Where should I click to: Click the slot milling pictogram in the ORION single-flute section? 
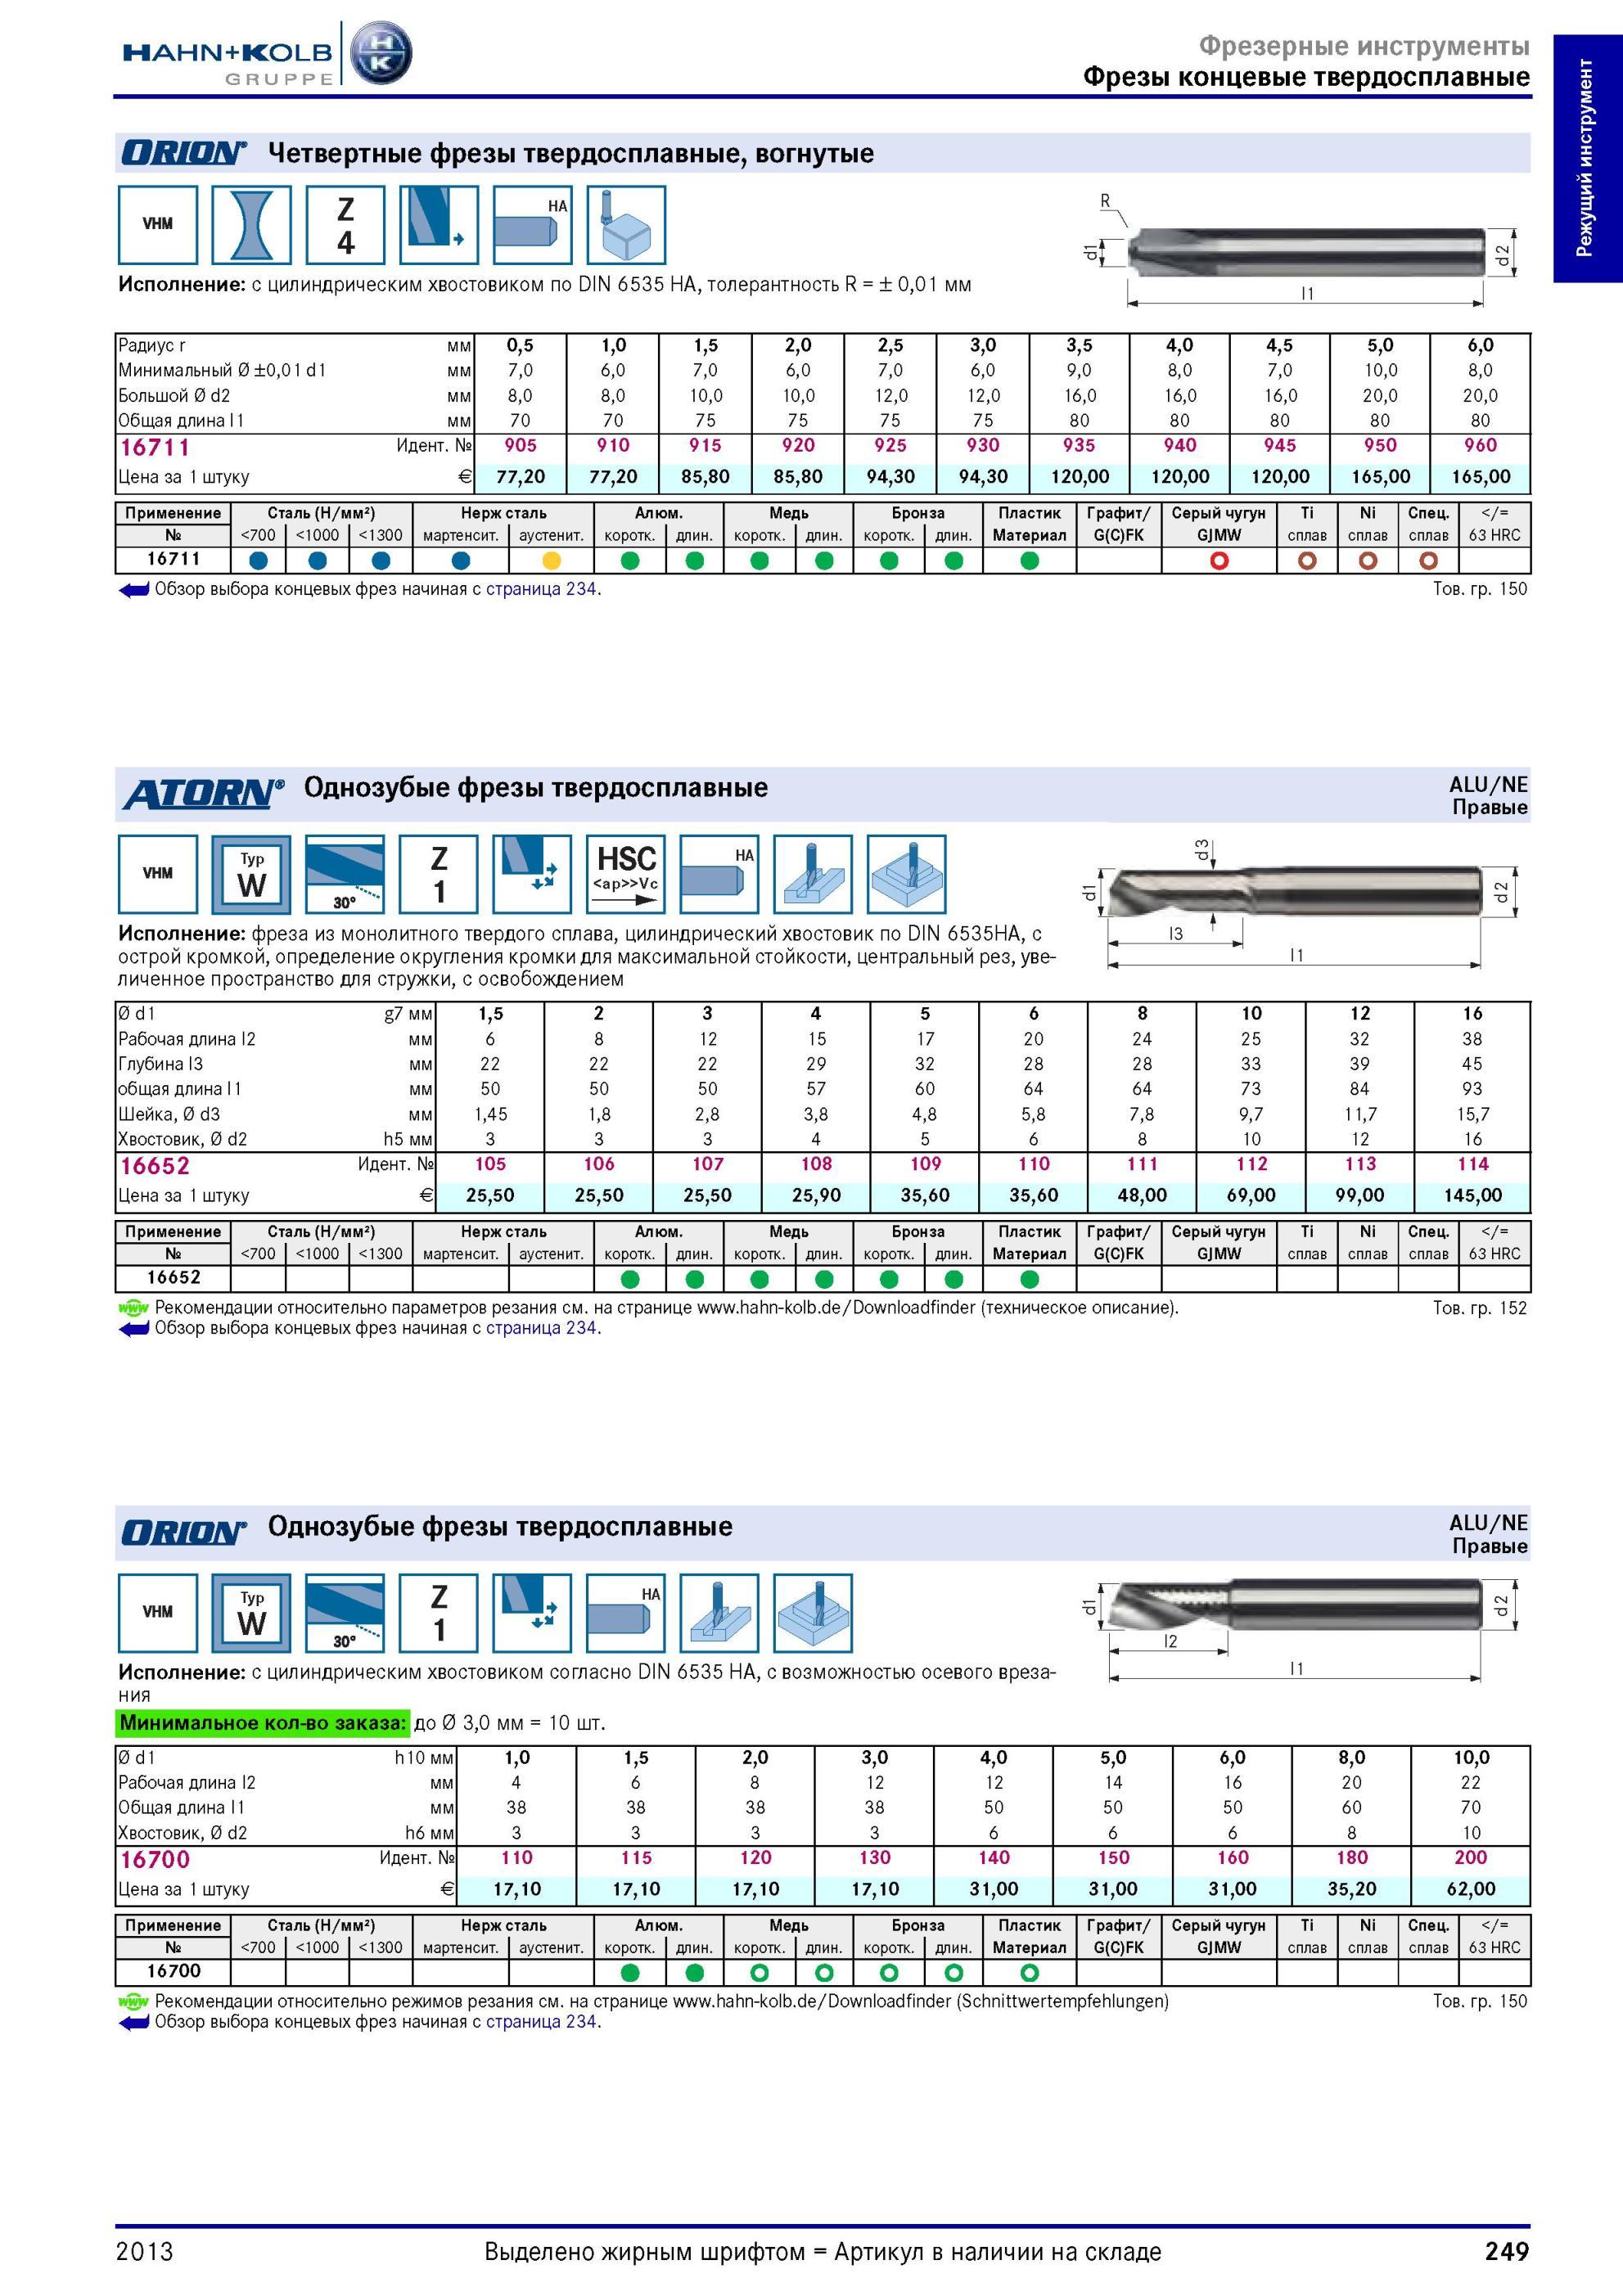pos(719,1613)
